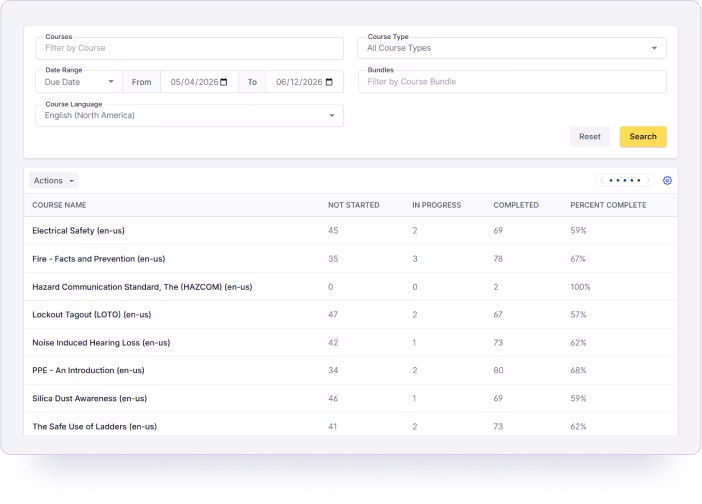Open the Course Language dropdown
Viewport: 702px width, 504px height.
tap(189, 115)
